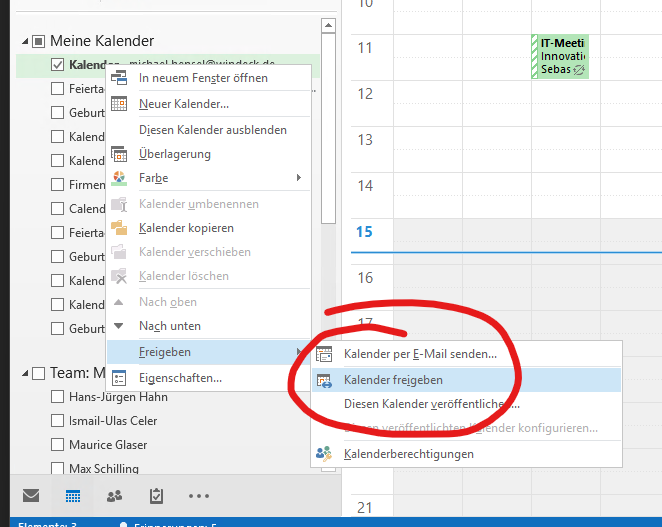Click the Überlagerung overlay icon
Screen dimensions: 662x527
tap(119, 154)
